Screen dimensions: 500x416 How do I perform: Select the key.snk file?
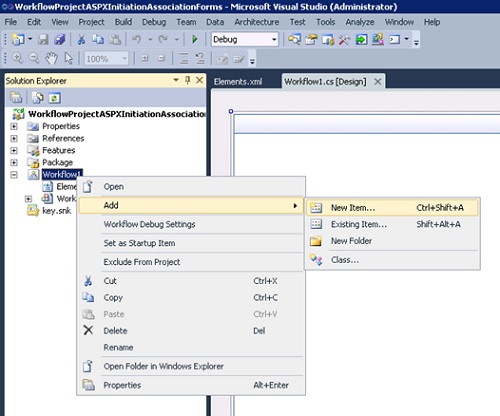56,211
